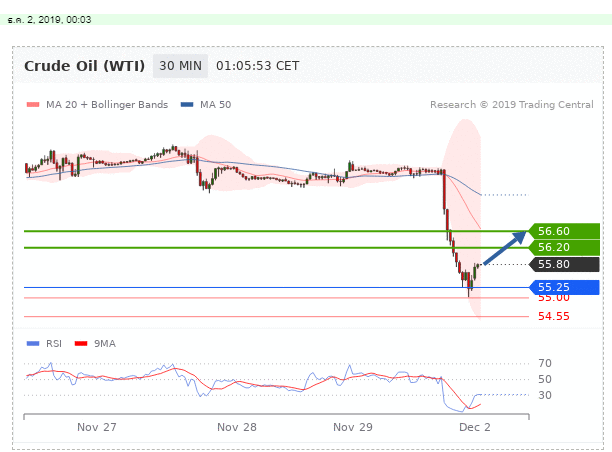Click the RSI 50 axis label
612x452 pixels.
tap(545, 379)
